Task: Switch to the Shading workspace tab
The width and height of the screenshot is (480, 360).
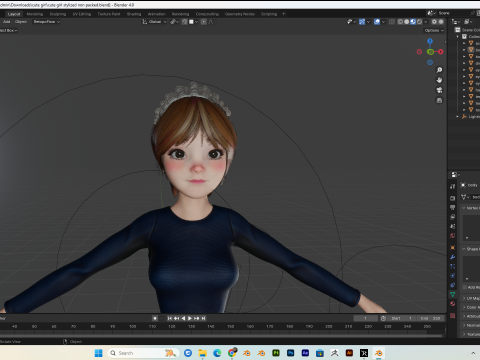Action: coord(134,14)
